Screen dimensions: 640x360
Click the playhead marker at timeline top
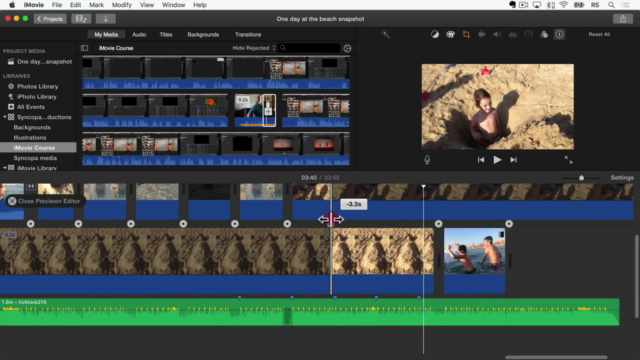[x=424, y=186]
